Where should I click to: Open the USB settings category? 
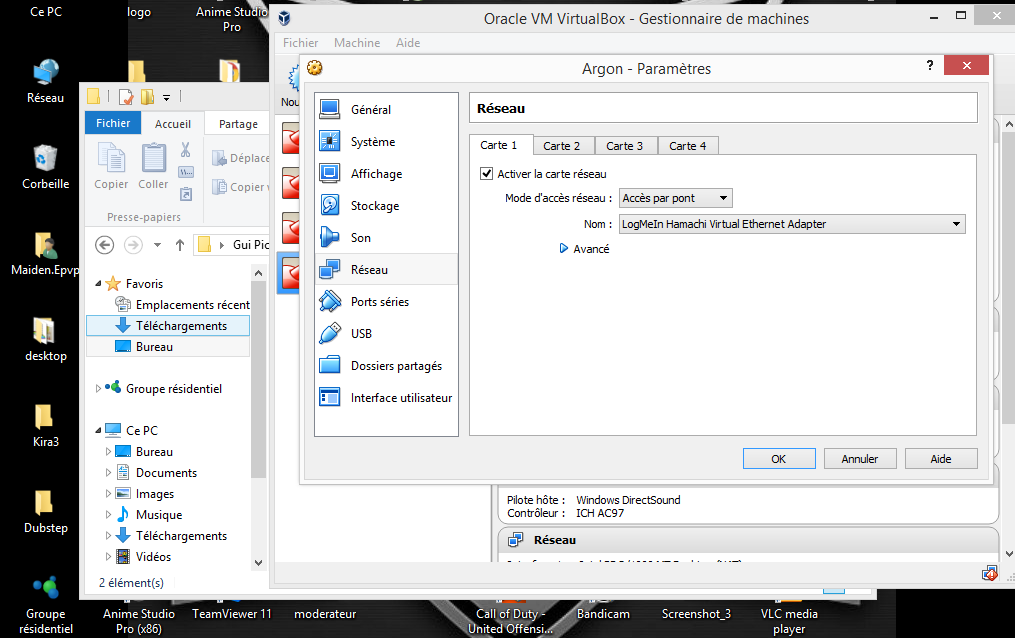[386, 333]
